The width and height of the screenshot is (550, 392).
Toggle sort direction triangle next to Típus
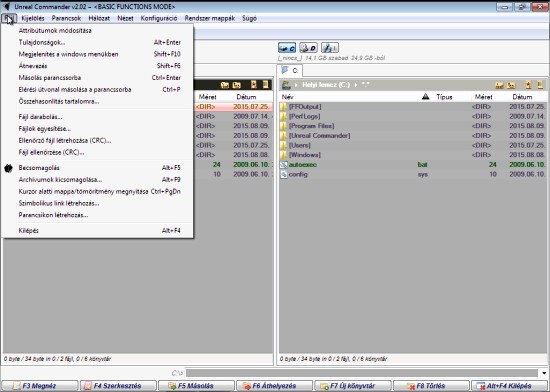pyautogui.click(x=425, y=96)
